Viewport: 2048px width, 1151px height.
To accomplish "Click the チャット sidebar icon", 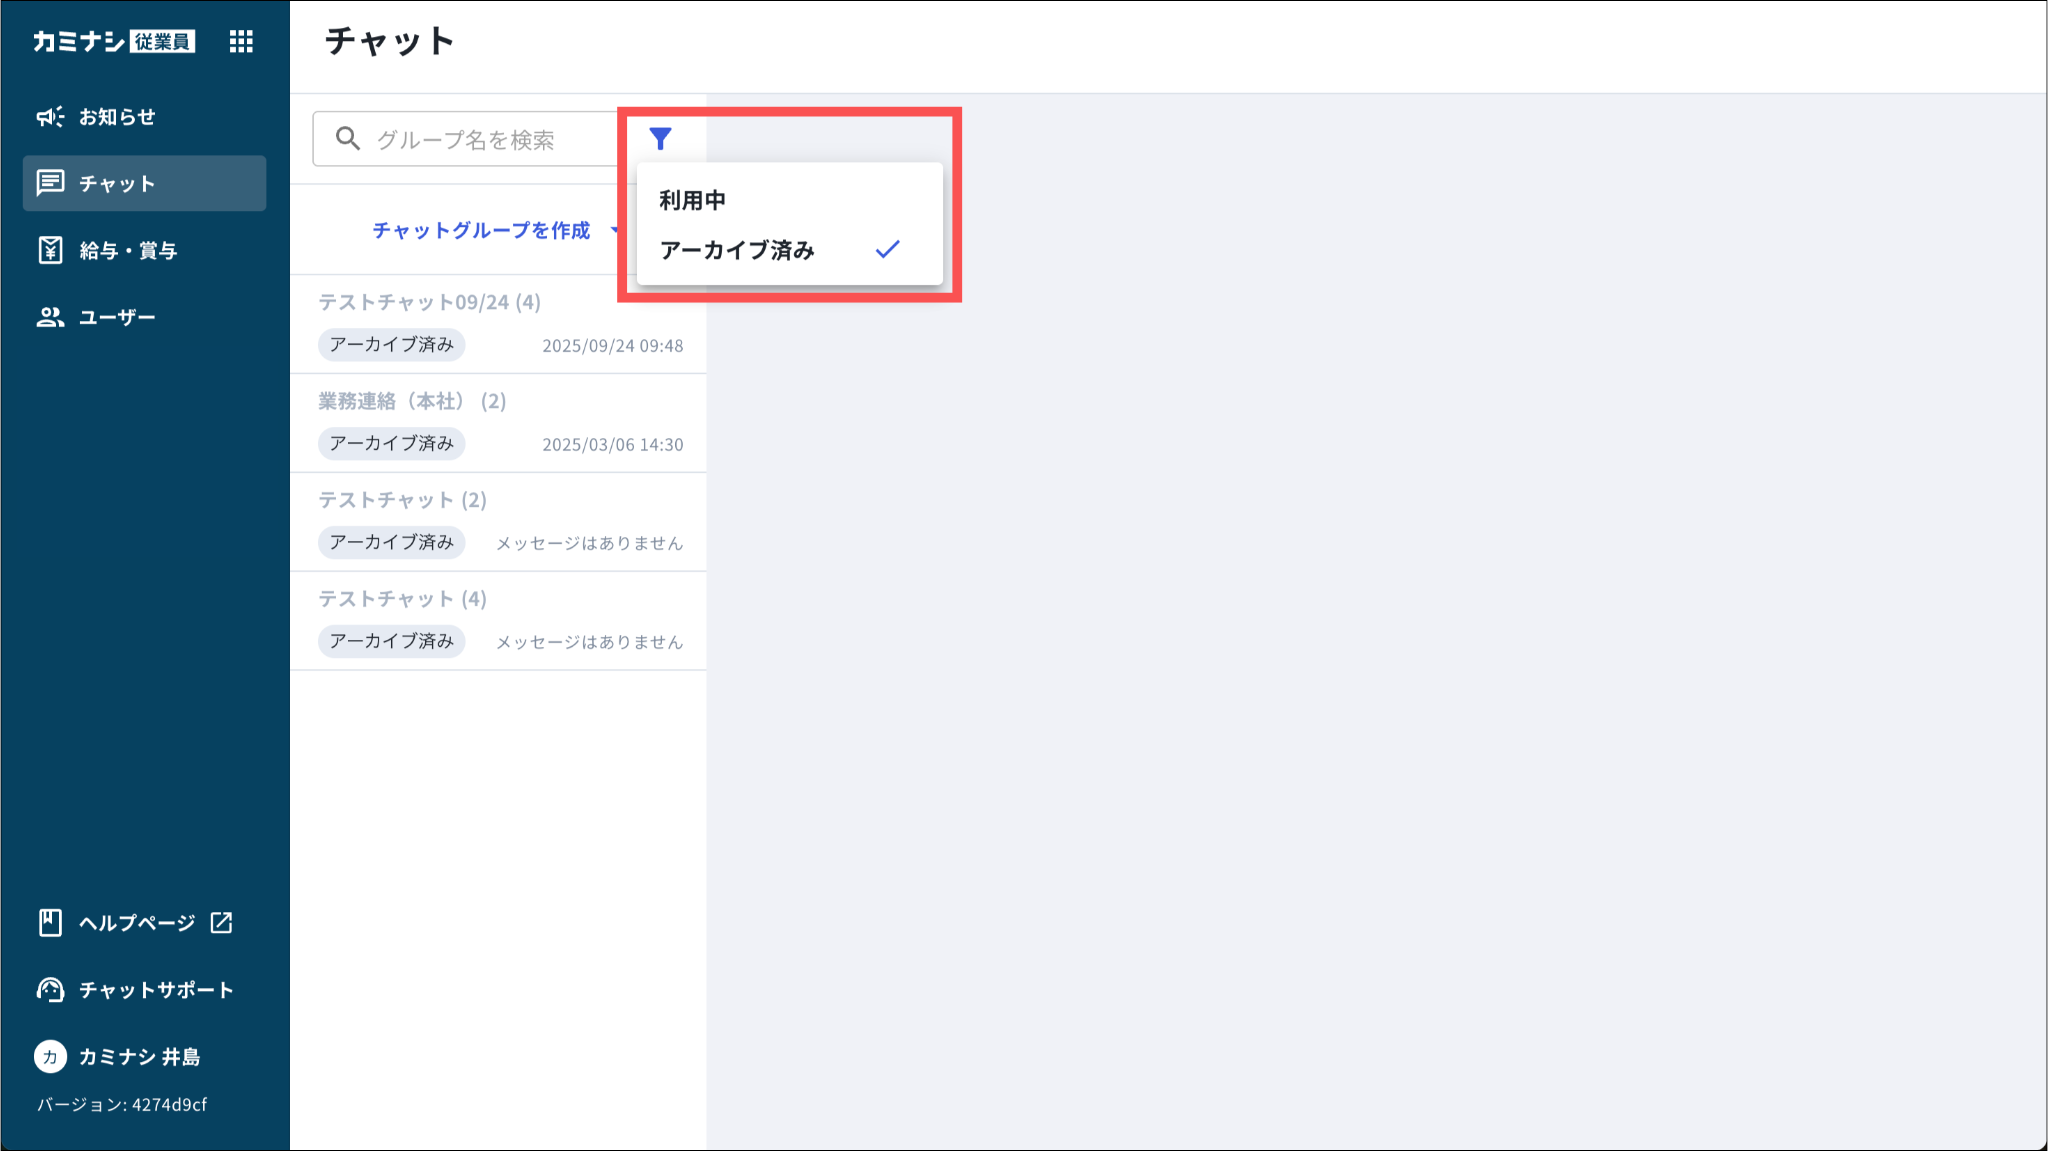I will (x=50, y=183).
